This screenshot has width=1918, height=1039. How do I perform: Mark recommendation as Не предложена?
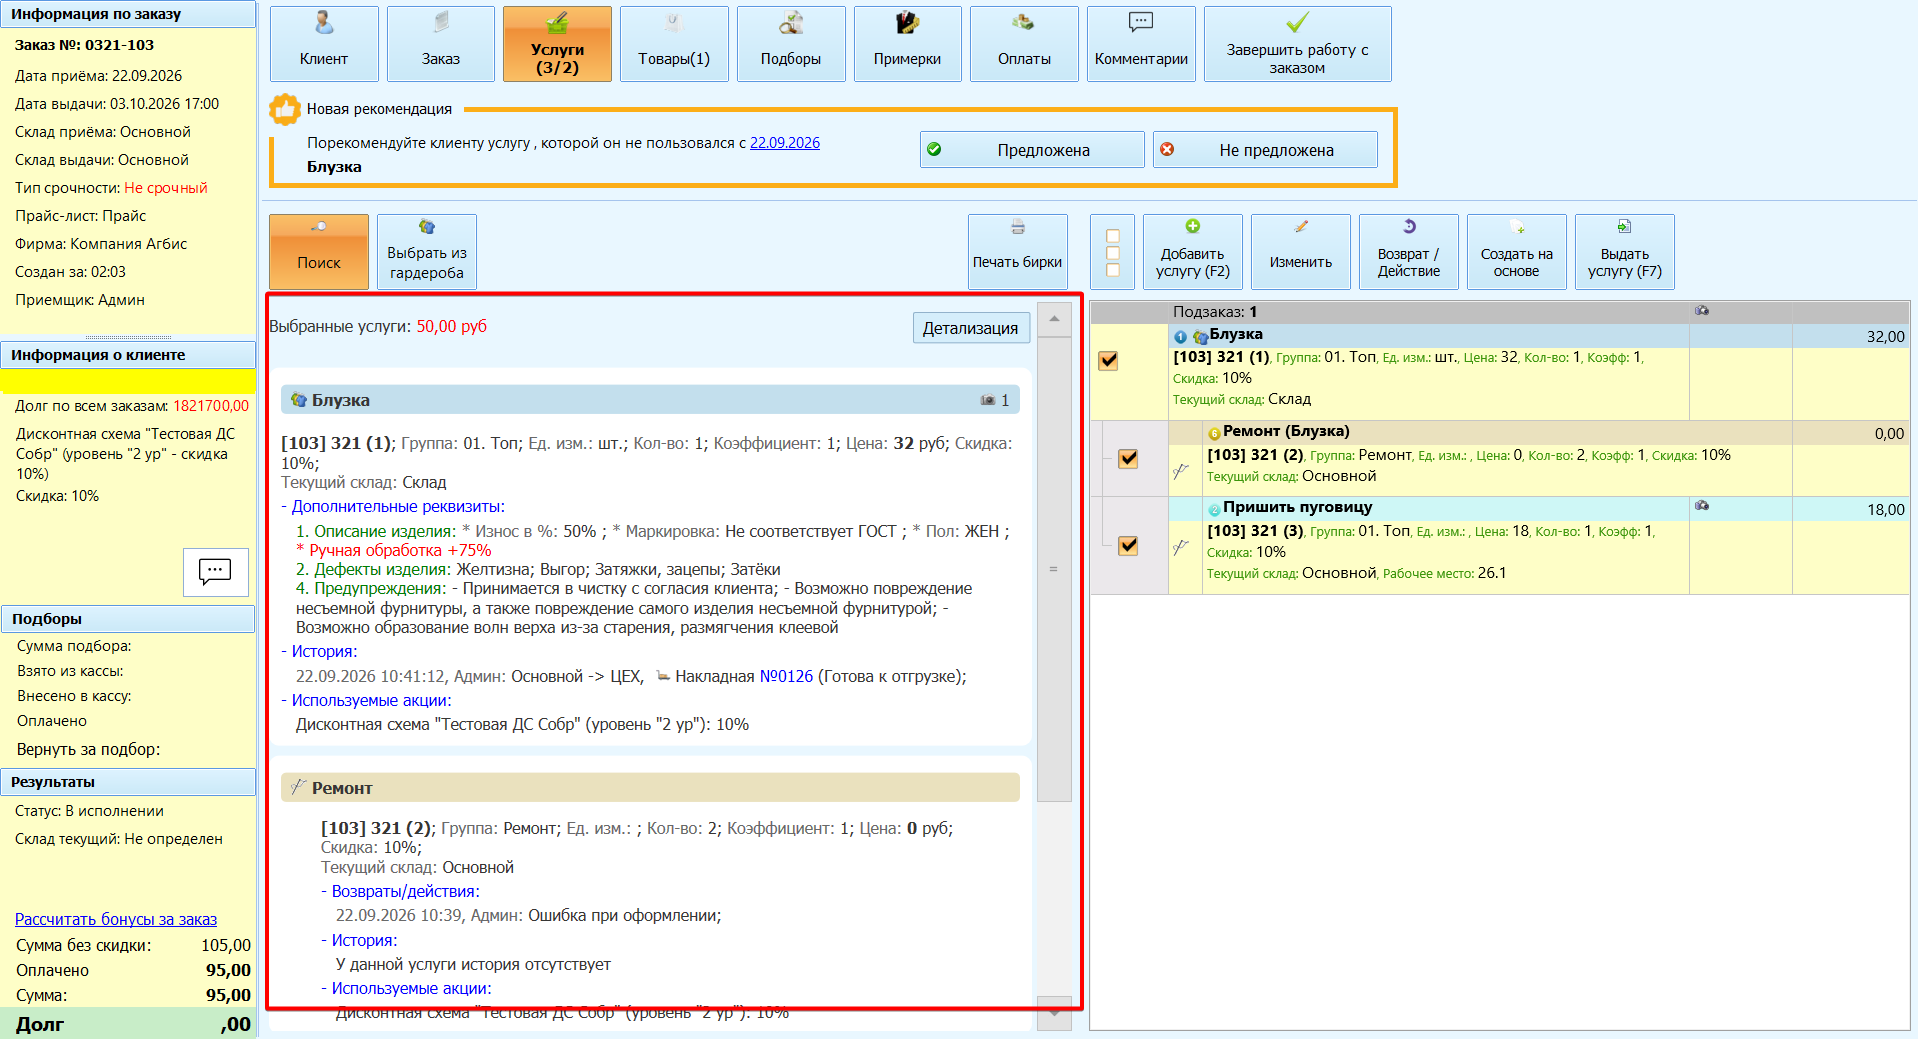(1265, 150)
